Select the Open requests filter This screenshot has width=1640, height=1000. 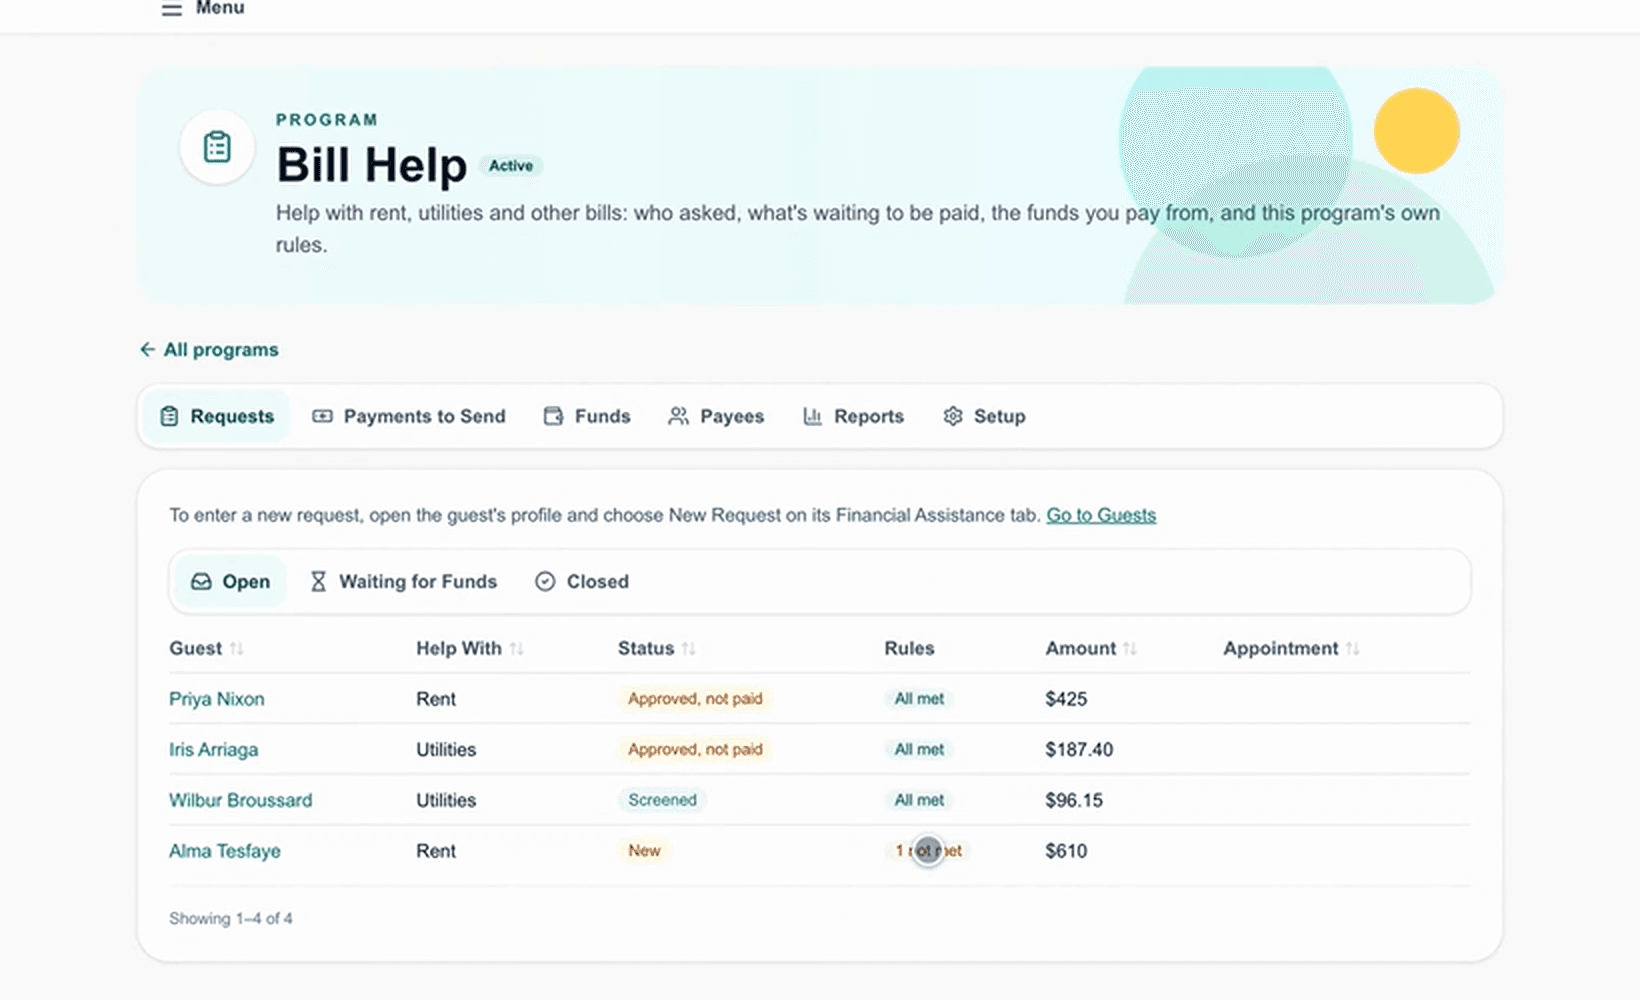pyautogui.click(x=230, y=581)
